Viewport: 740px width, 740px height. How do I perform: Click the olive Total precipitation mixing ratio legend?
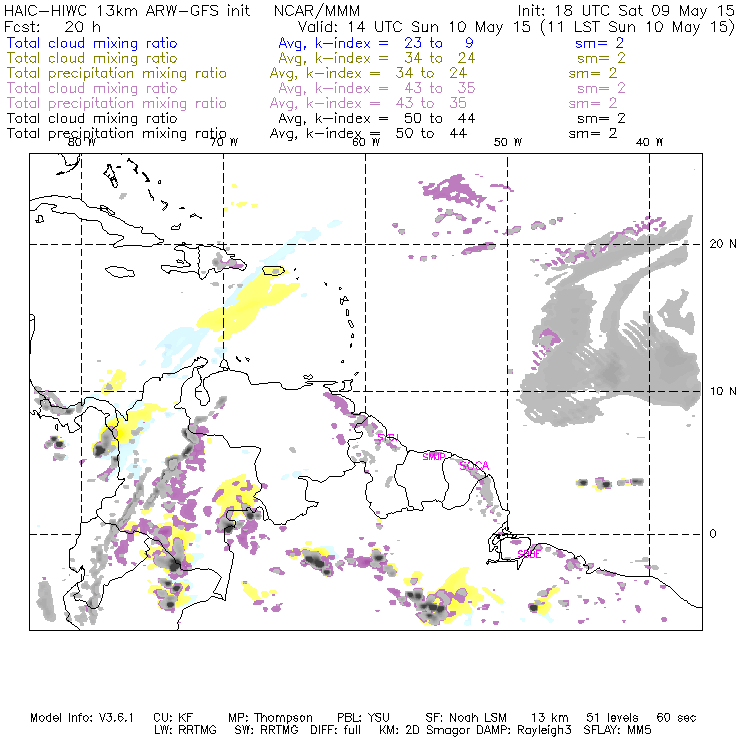click(x=117, y=73)
